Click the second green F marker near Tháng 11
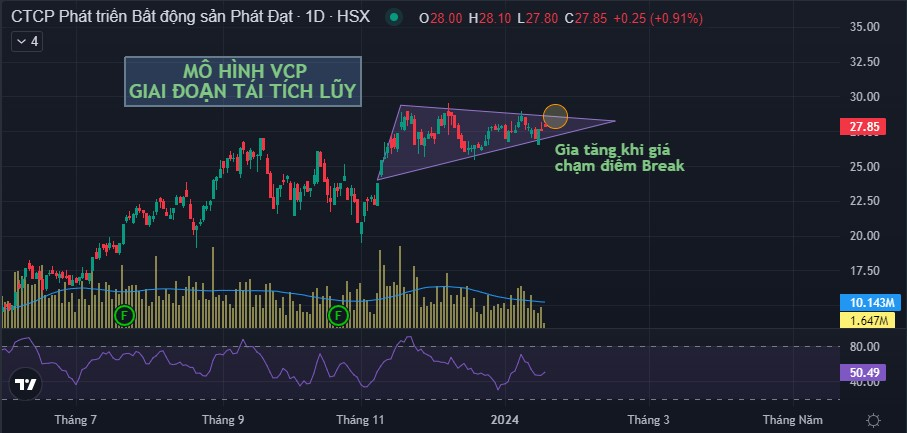Screen dimensions: 907x433 (338, 316)
